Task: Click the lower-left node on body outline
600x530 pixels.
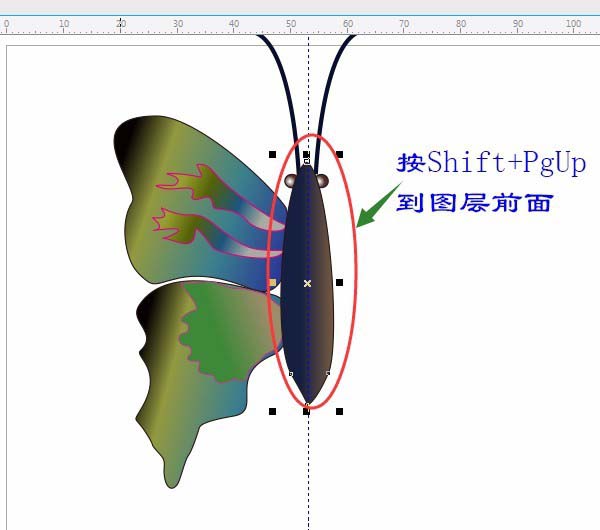Action: point(291,373)
